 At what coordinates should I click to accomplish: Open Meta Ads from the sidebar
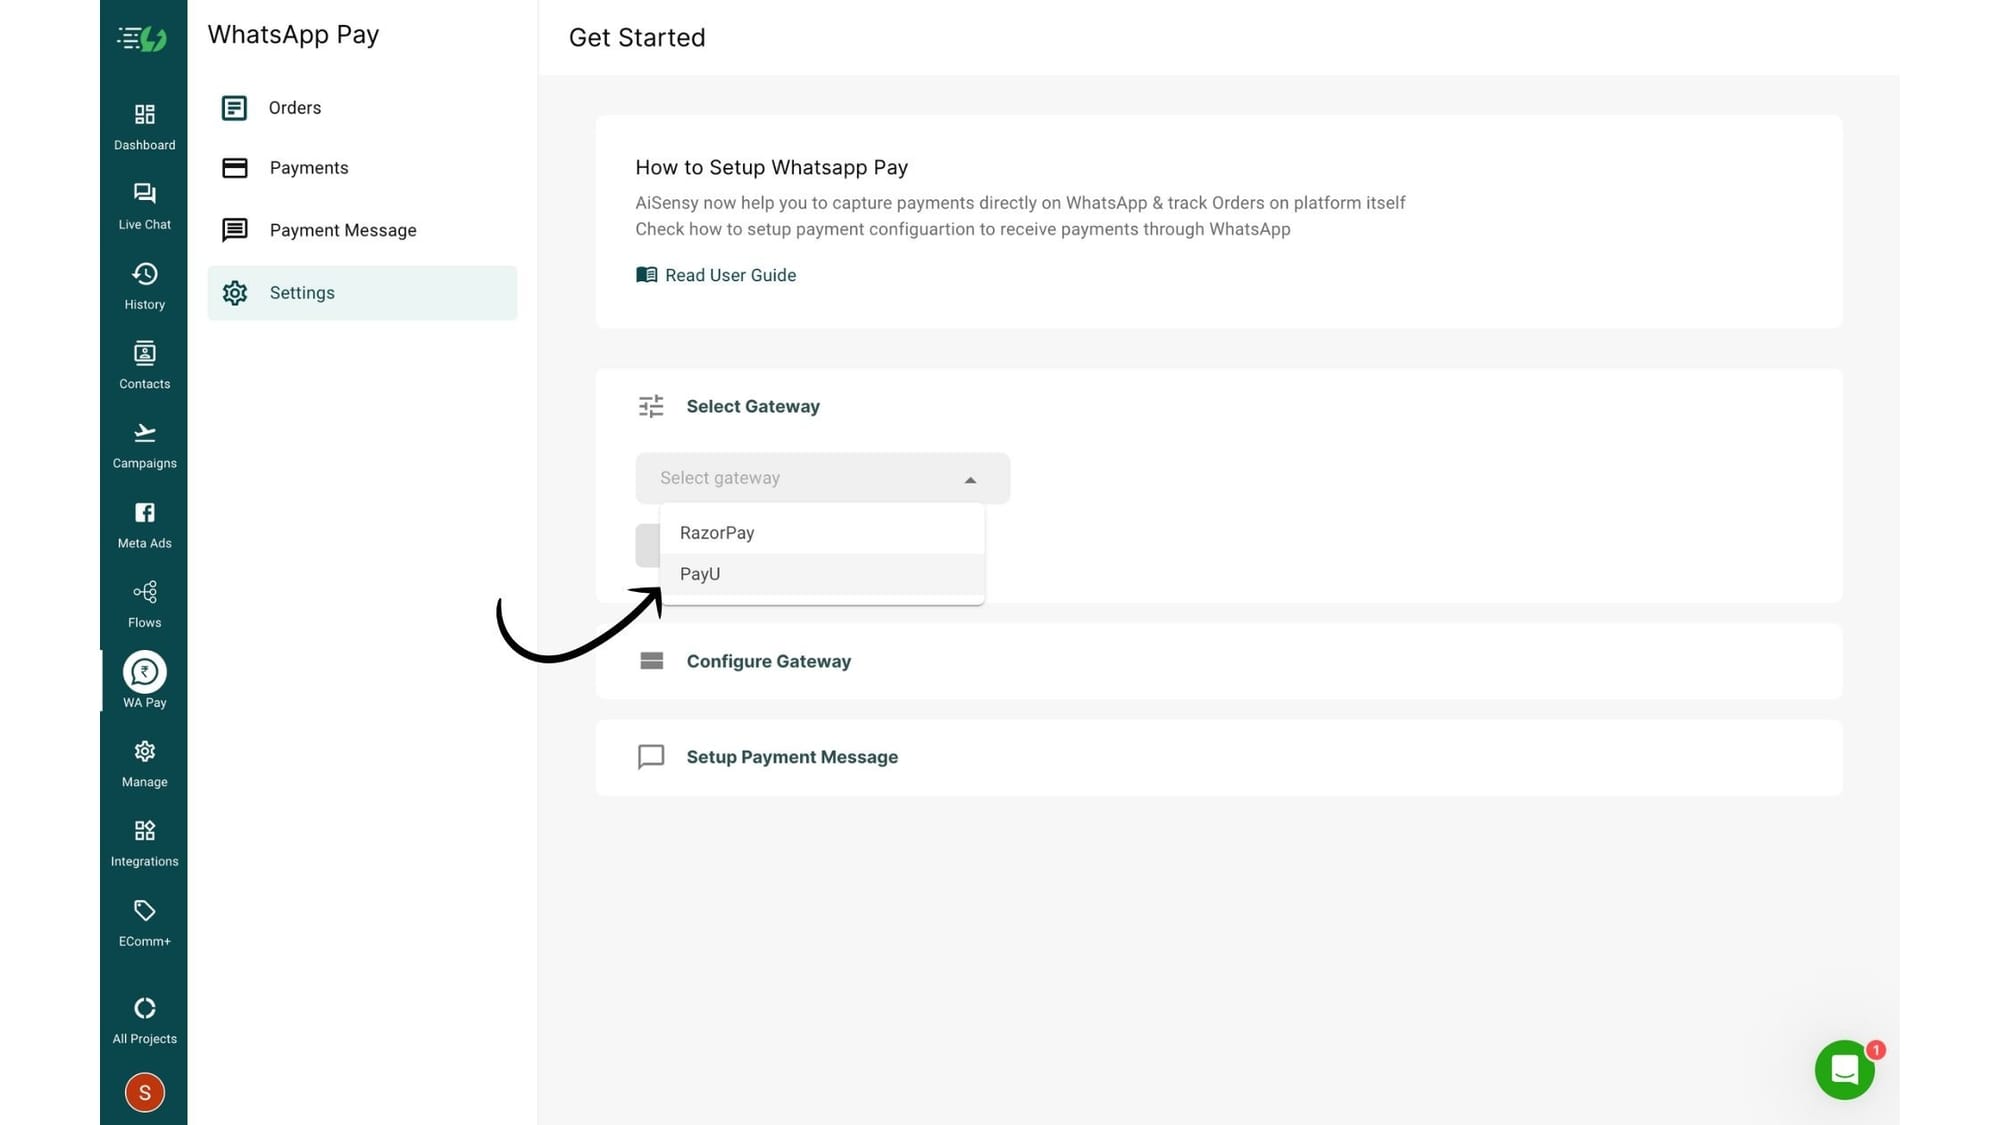(x=144, y=513)
